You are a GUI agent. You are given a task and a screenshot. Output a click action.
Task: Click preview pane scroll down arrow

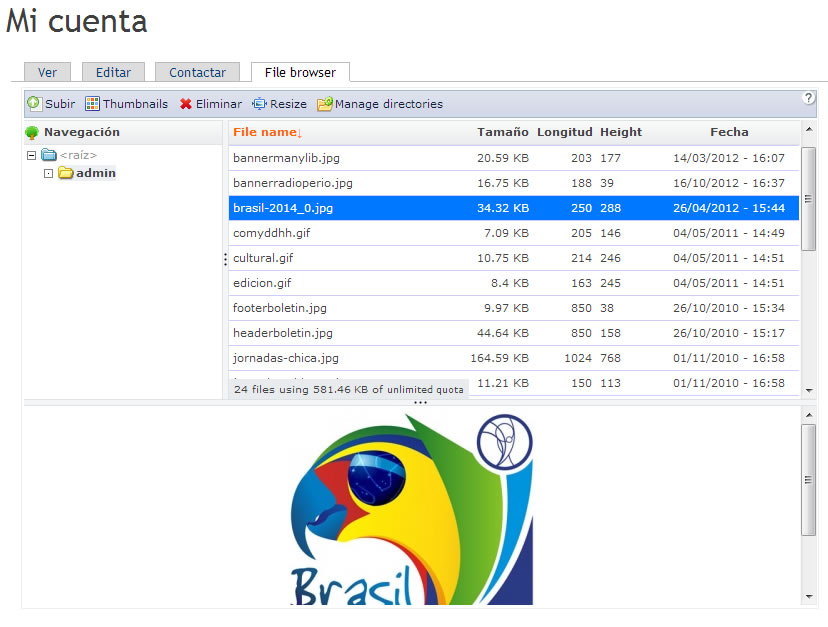point(808,597)
